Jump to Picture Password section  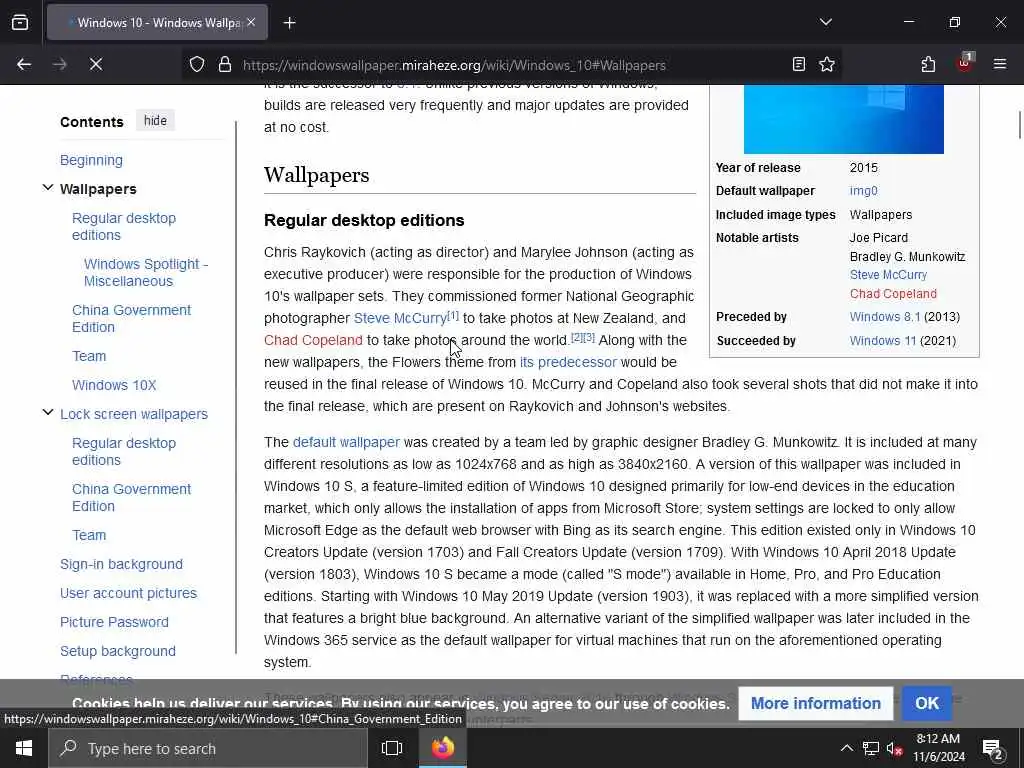114,622
